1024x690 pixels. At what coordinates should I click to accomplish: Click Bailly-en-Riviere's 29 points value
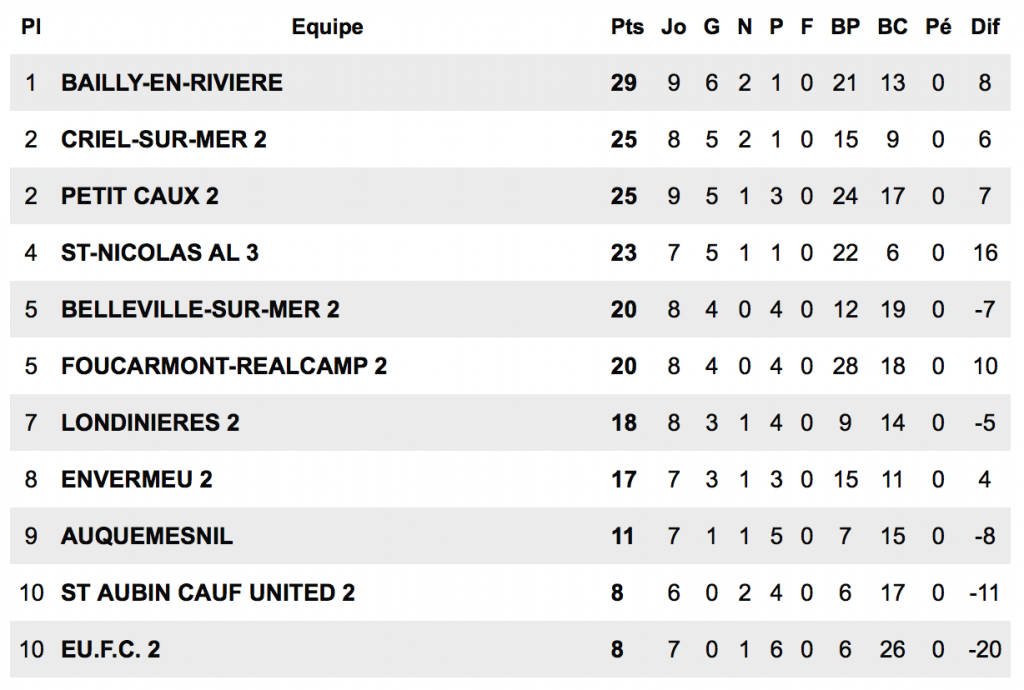click(x=624, y=83)
